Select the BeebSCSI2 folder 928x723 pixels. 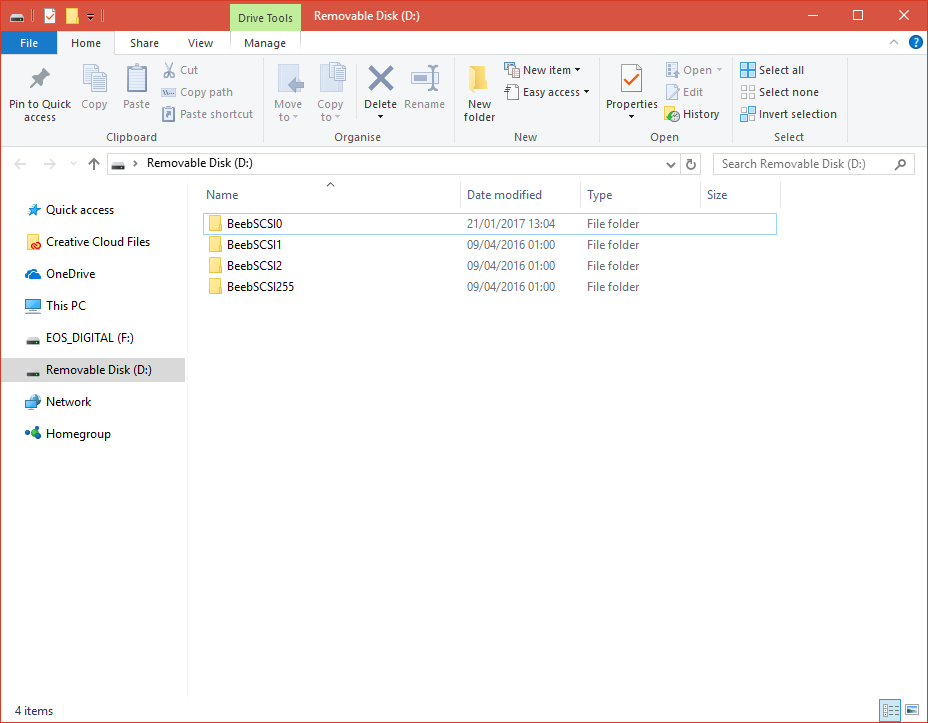pos(489,266)
